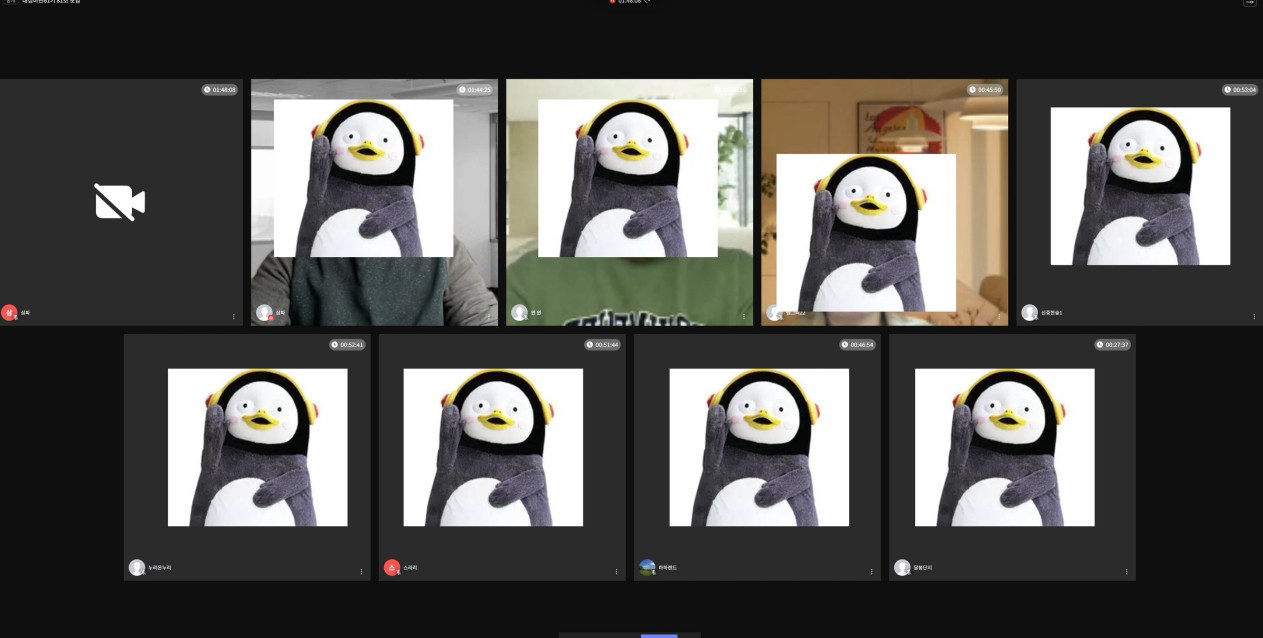The image size is (1263, 638).
Task: Open the three-dot menu on the 00:53:04 tile
Action: point(1254,316)
